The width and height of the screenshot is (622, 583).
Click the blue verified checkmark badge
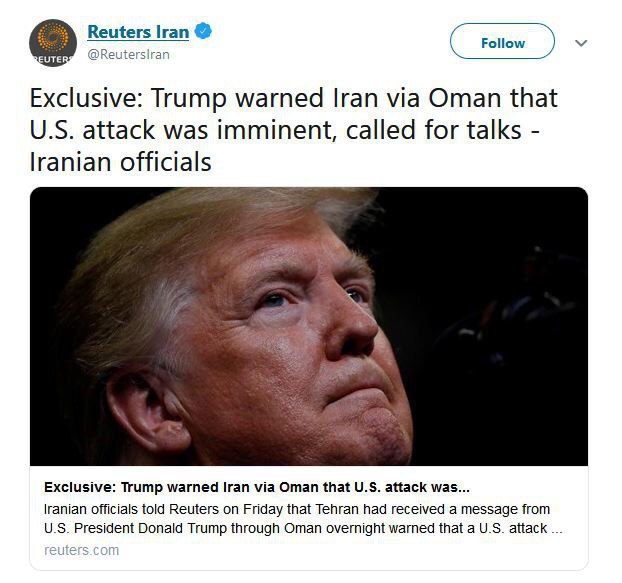click(x=203, y=31)
